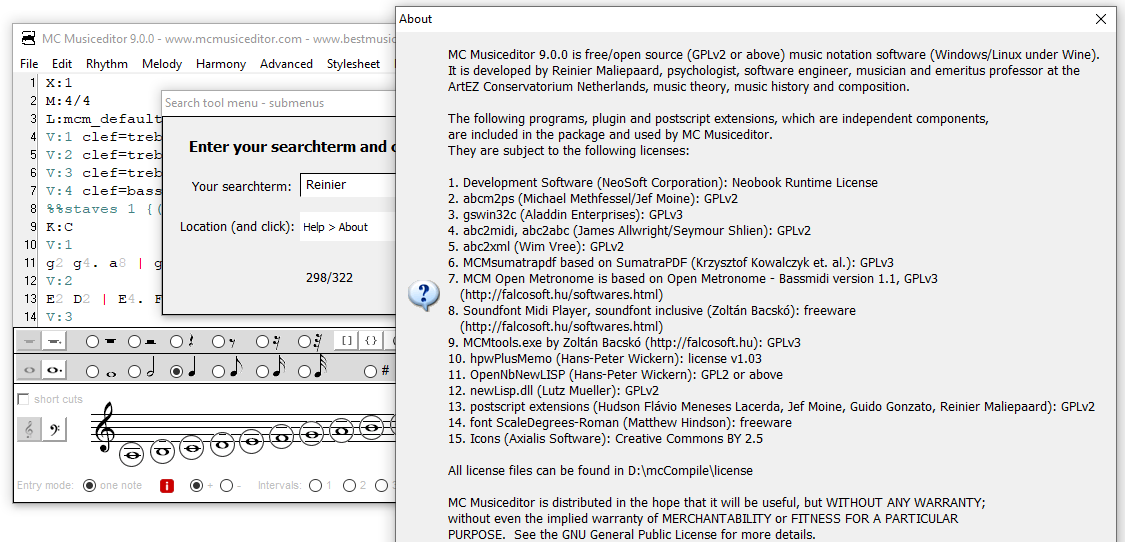Select the whole note duration radio button
The width and height of the screenshot is (1125, 542).
tap(93, 371)
